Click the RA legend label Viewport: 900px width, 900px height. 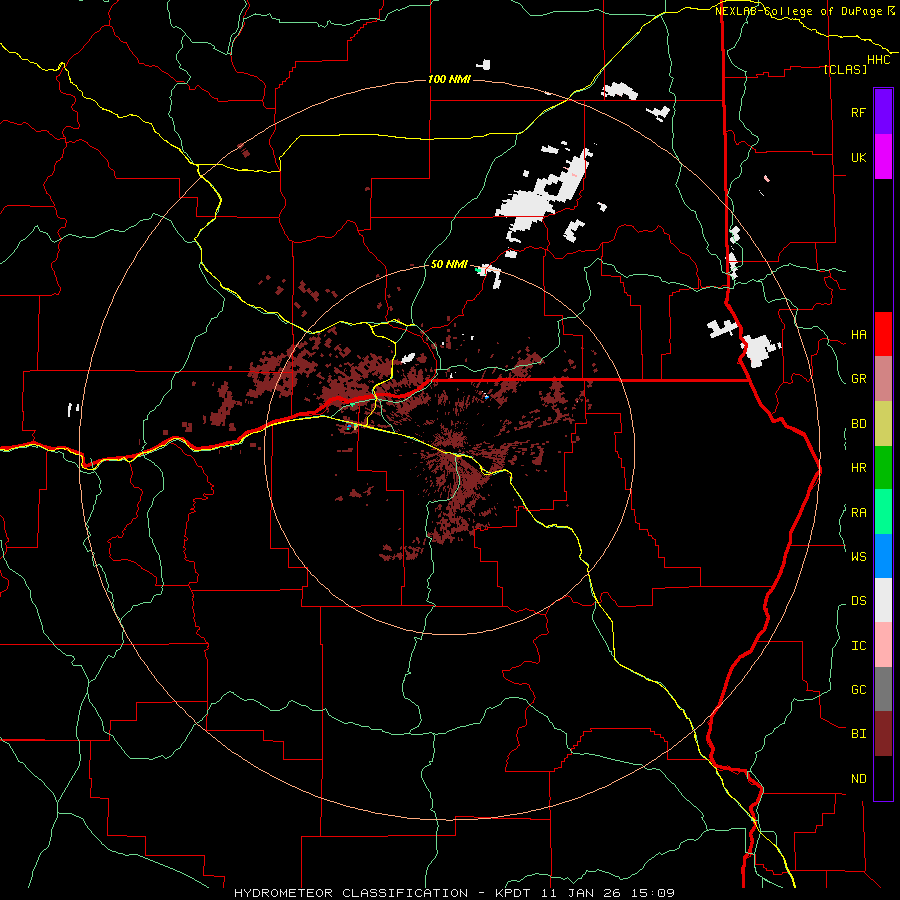pos(858,513)
